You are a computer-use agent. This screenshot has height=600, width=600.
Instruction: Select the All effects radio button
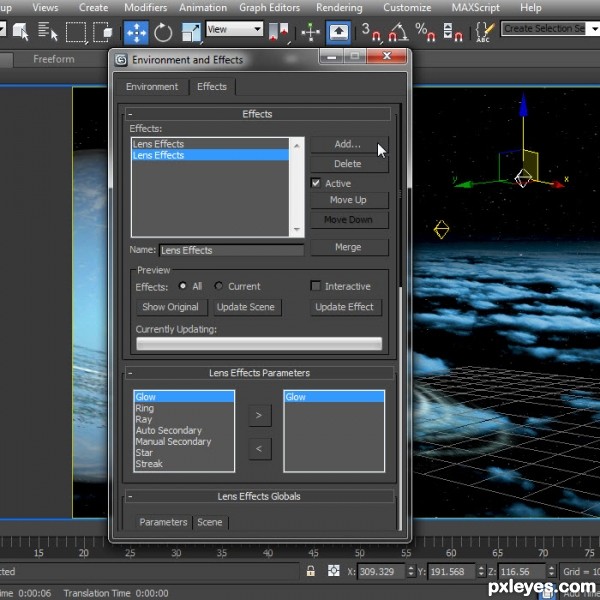(x=183, y=285)
